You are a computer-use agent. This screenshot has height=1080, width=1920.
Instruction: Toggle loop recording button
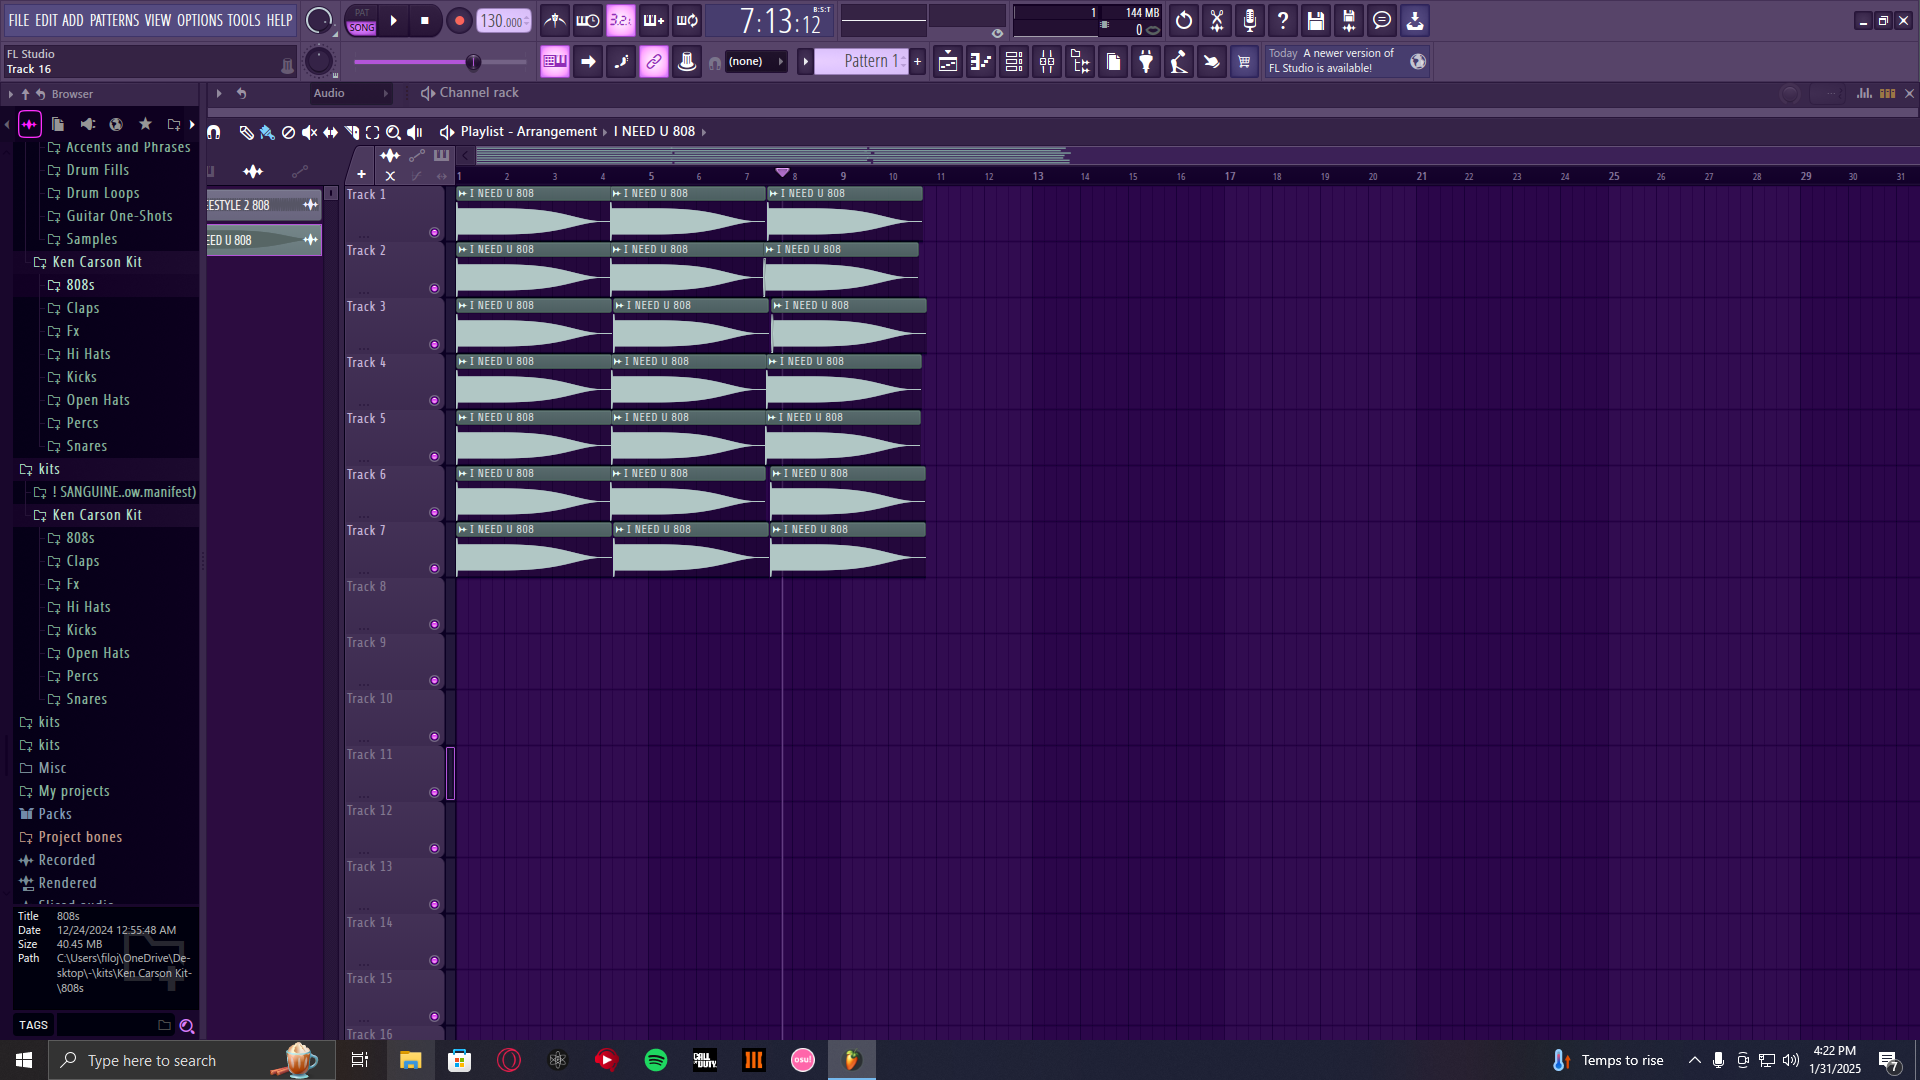pos(687,20)
